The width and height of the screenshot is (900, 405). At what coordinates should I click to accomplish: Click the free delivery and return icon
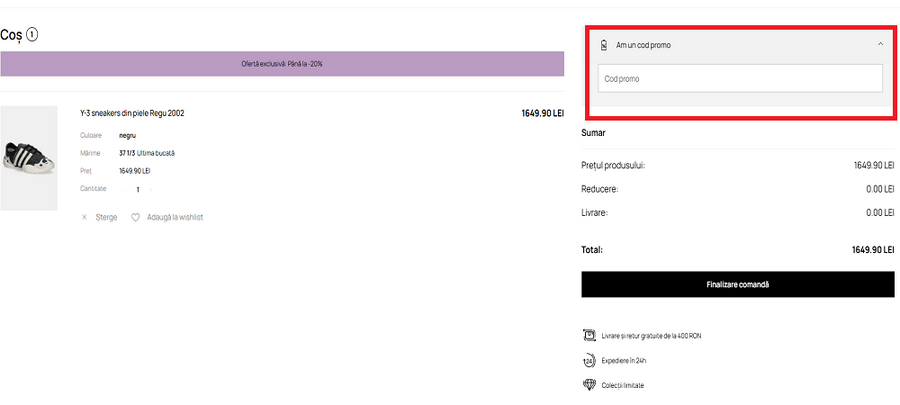(588, 336)
